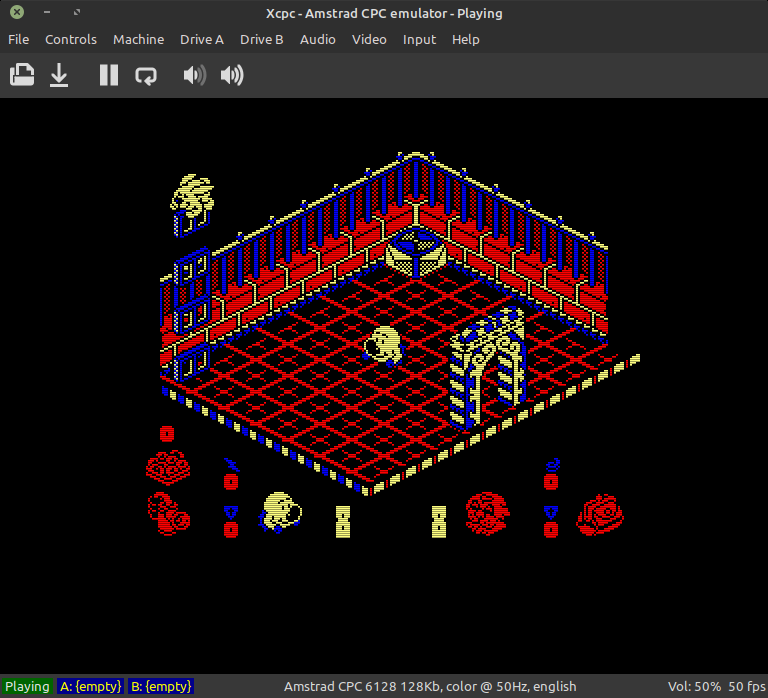Click the round pedestal in the room corner
The height and width of the screenshot is (698, 768).
[416, 253]
